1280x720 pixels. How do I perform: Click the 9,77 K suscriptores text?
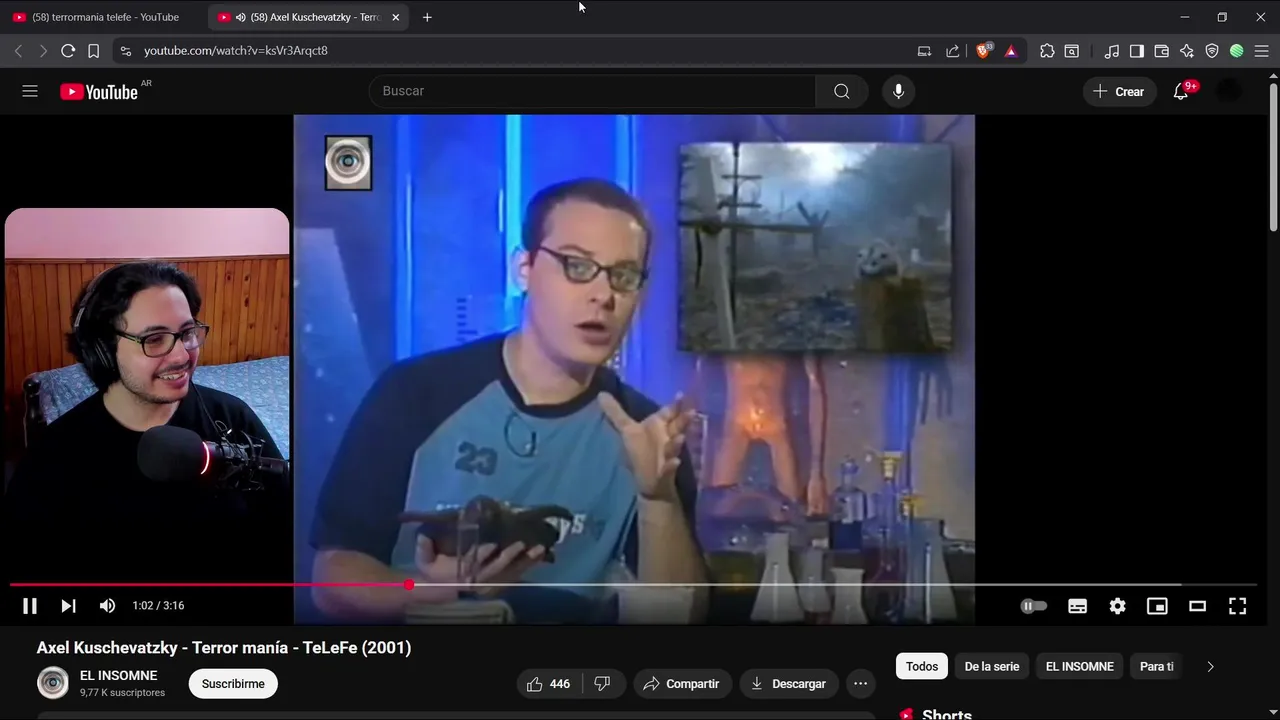[122, 693]
